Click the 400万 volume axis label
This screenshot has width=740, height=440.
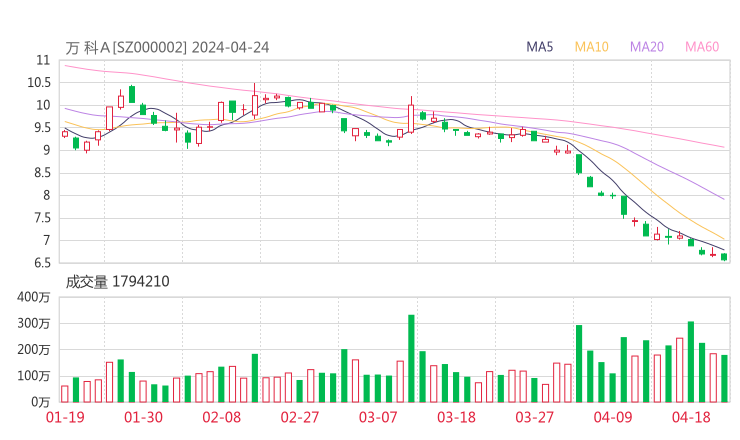[33, 297]
